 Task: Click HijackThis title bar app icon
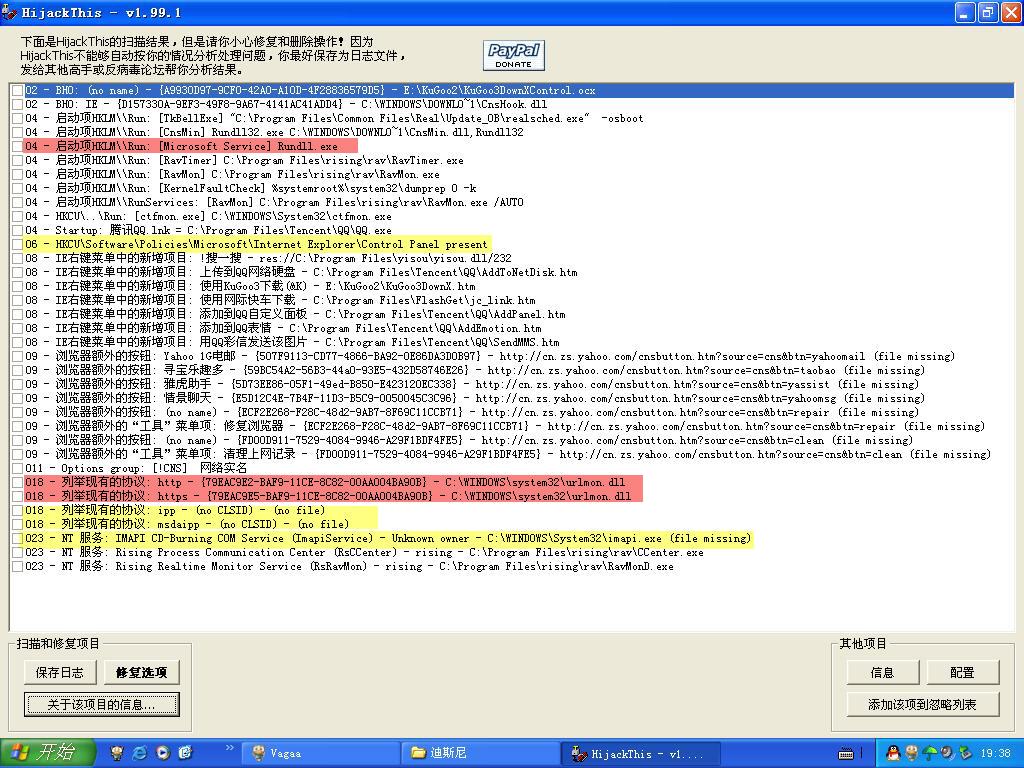9,12
